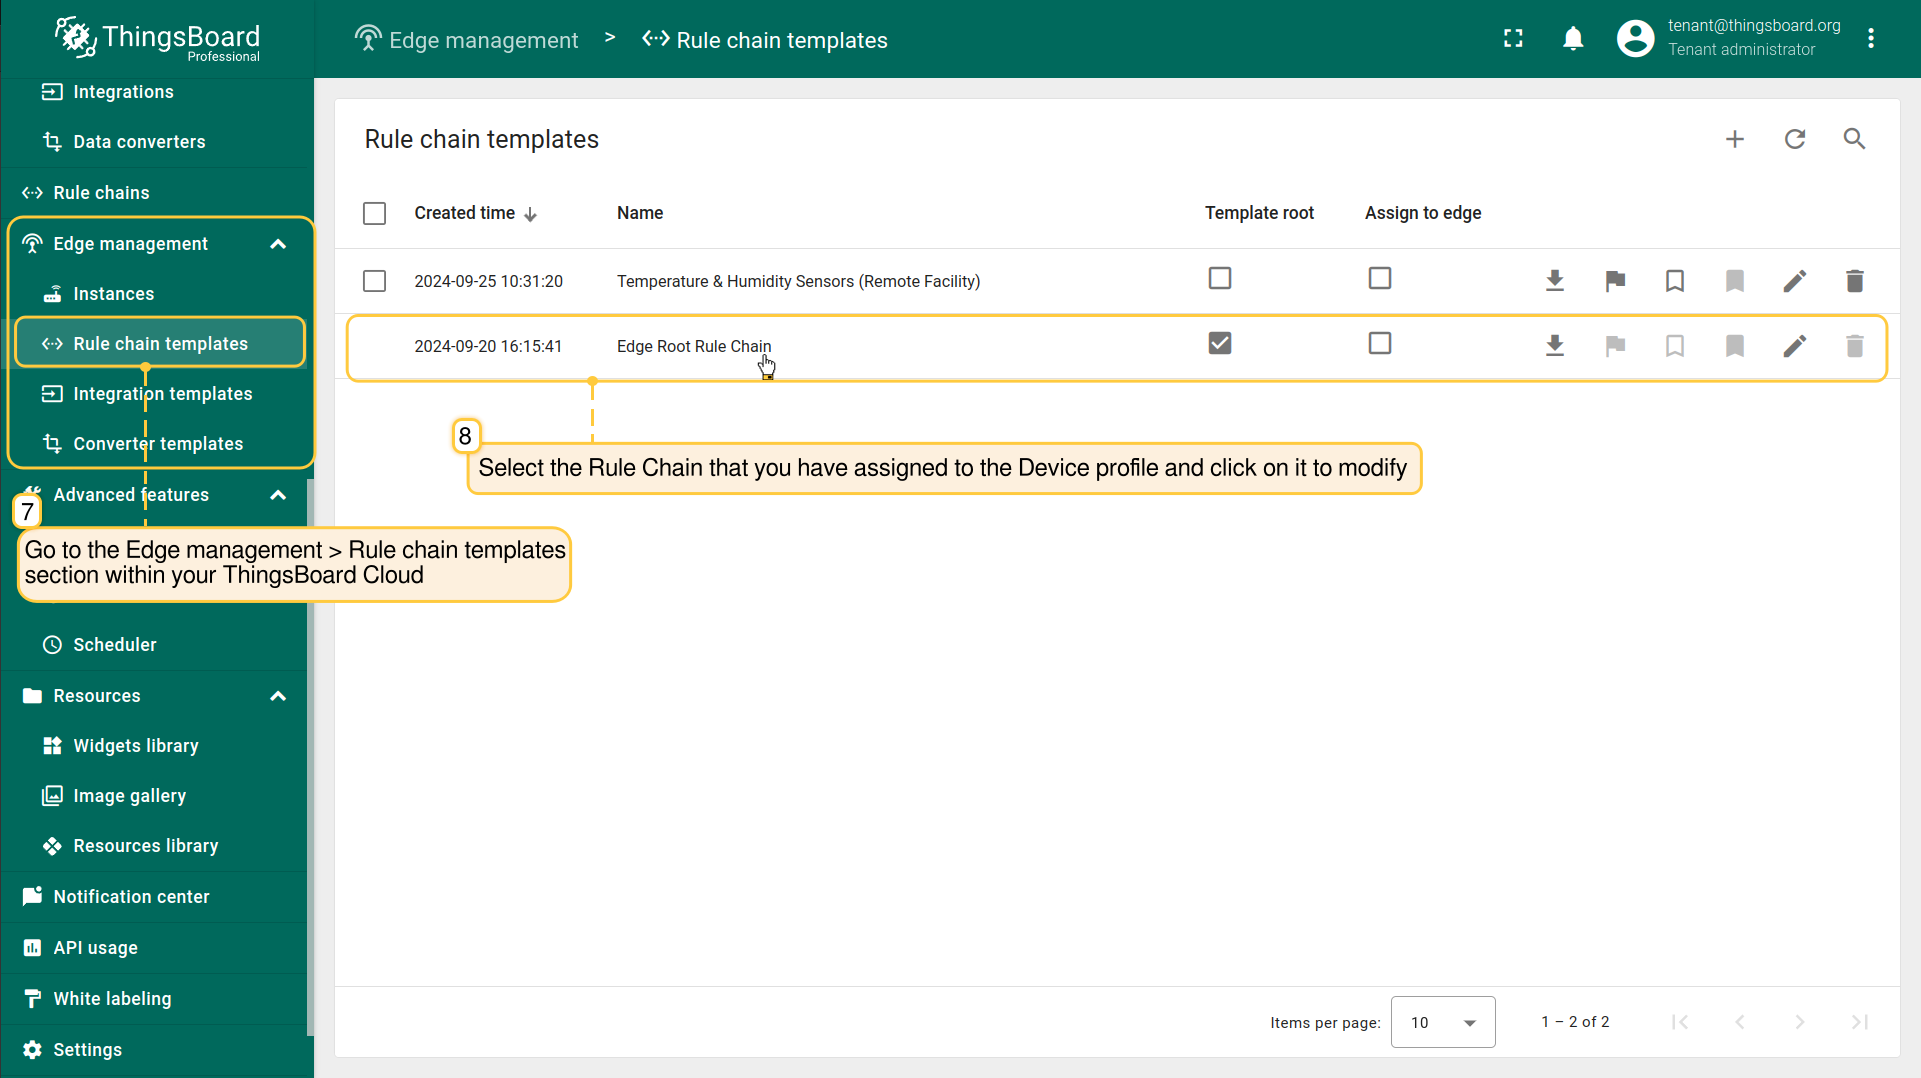
Task: Sort by Created time column header
Action: coord(465,213)
